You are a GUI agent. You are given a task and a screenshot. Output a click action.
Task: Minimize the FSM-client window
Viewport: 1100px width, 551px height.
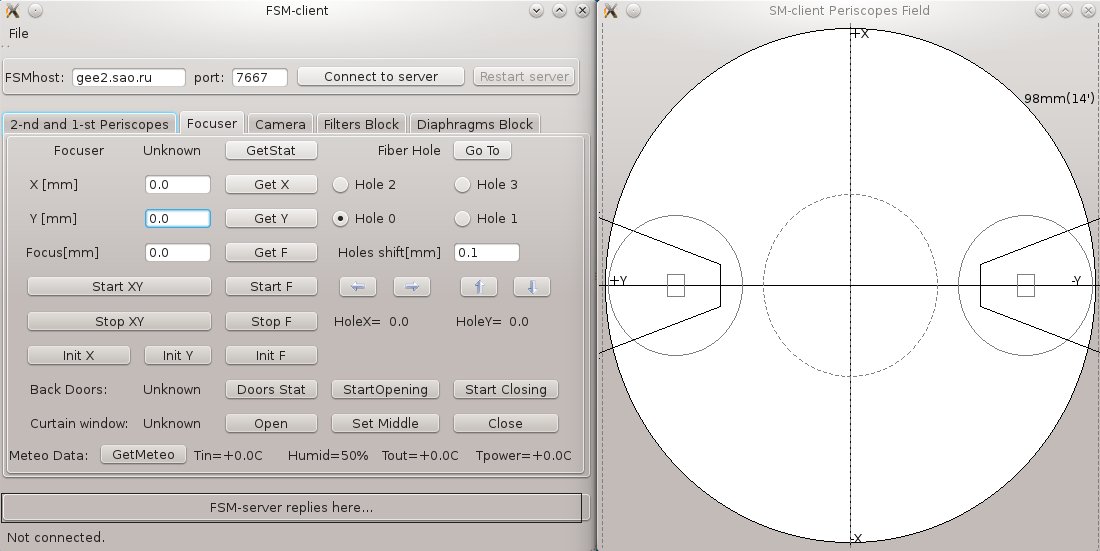point(536,11)
